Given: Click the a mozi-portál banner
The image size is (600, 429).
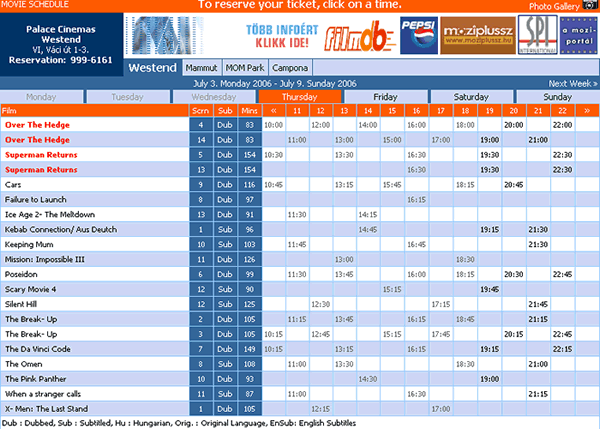Looking at the screenshot, I should click(579, 35).
